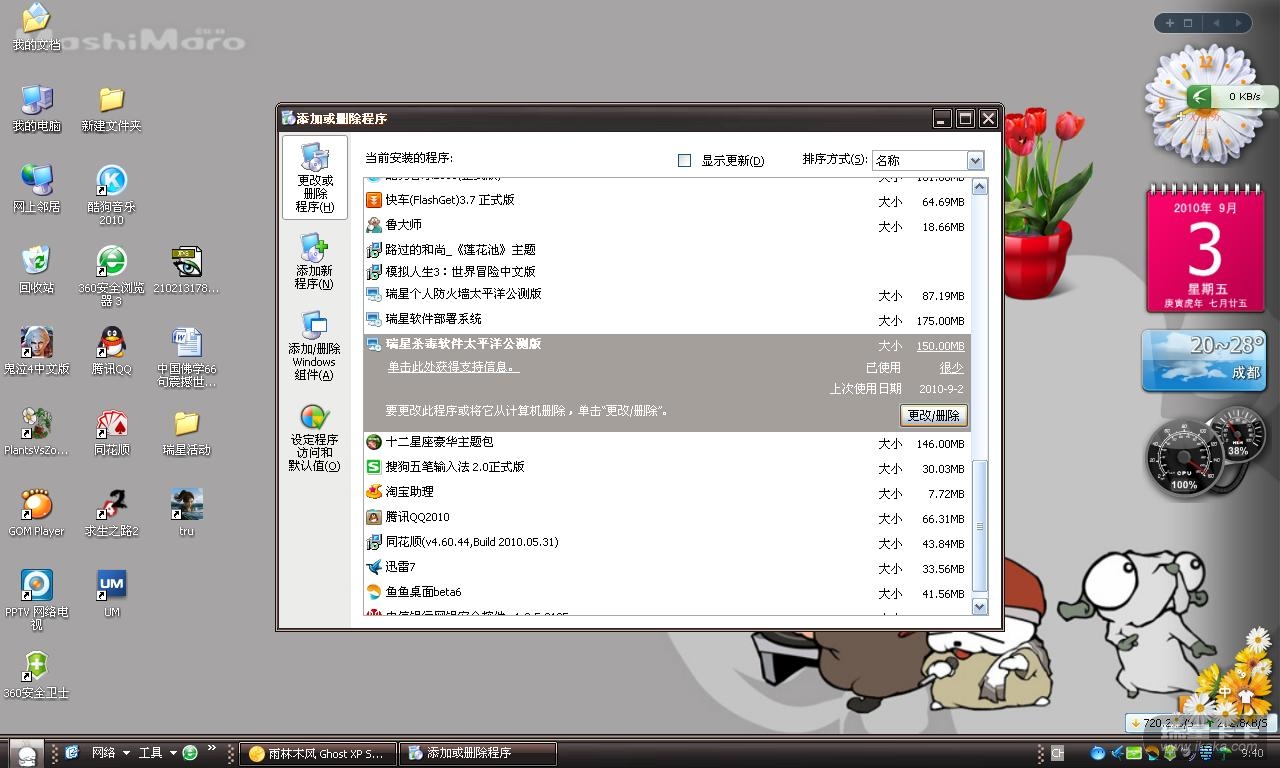Click the program list scroll down arrow
The height and width of the screenshot is (768, 1280).
pos(979,606)
